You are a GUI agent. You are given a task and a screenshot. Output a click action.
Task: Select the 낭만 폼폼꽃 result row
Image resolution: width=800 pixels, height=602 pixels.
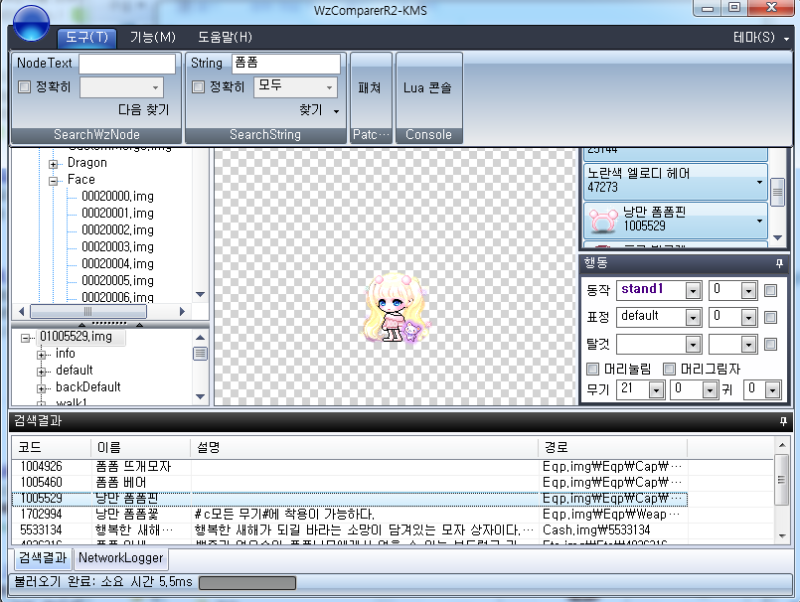click(349, 514)
